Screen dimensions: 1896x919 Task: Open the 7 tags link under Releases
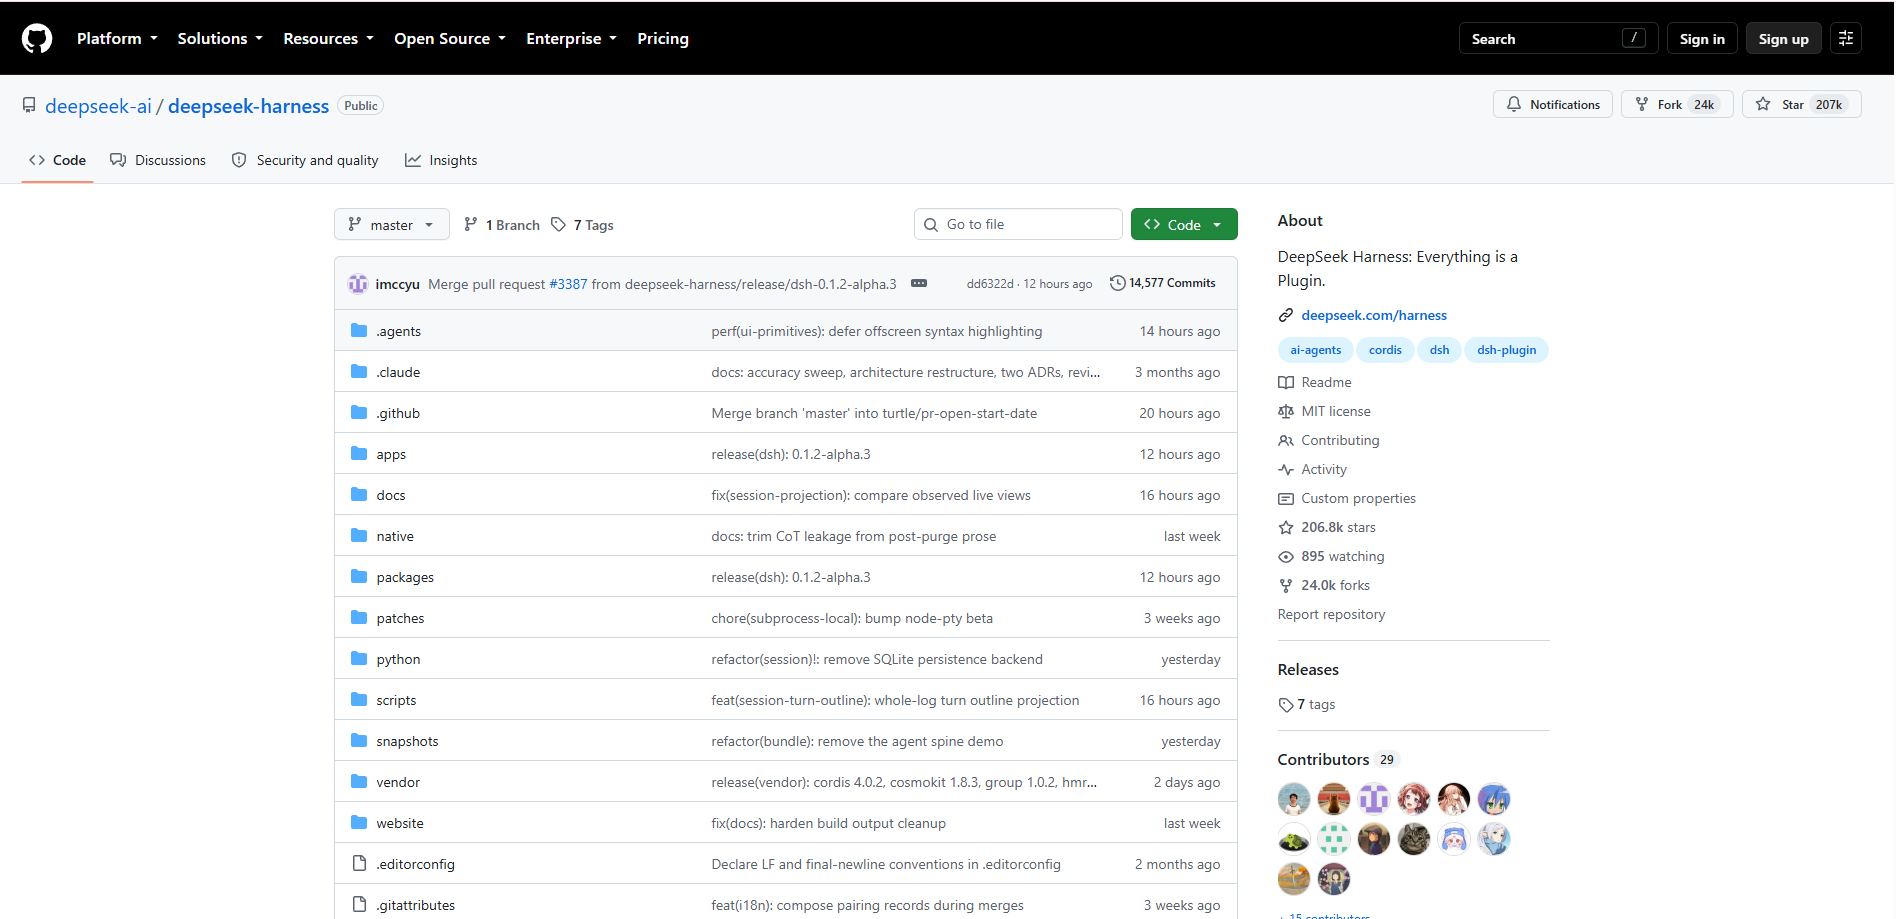[1307, 705]
